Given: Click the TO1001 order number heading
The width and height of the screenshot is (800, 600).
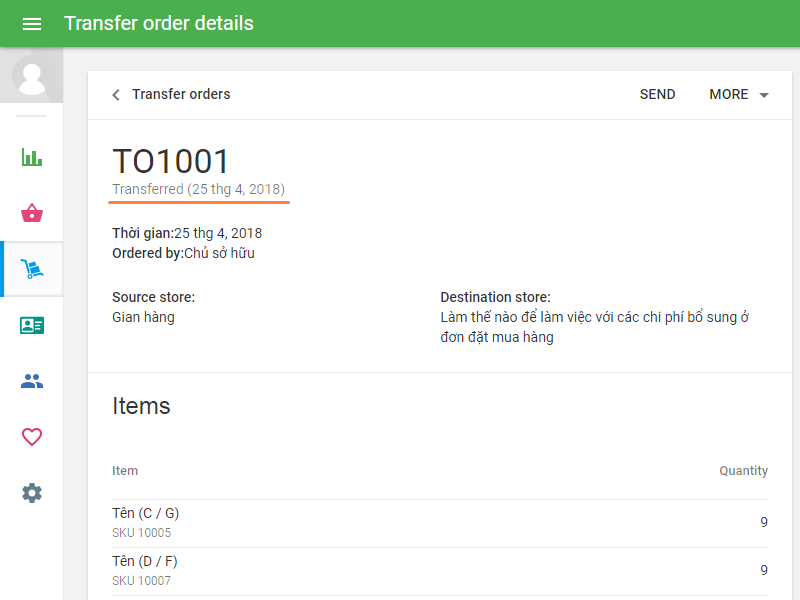Looking at the screenshot, I should point(171,161).
